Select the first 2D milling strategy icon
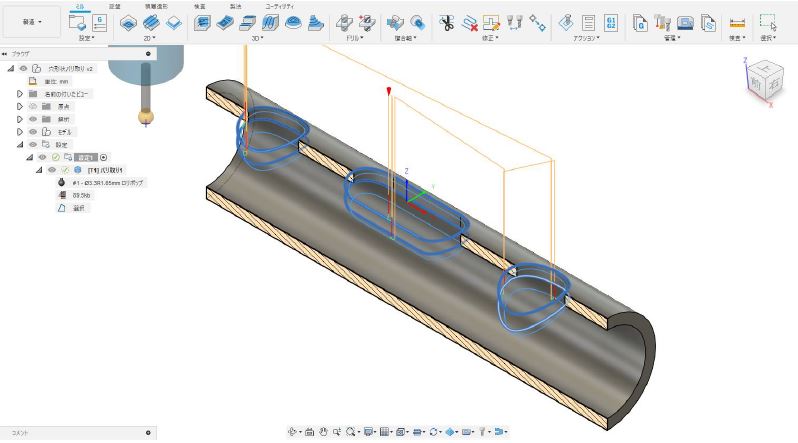The image size is (798, 443). tap(129, 22)
